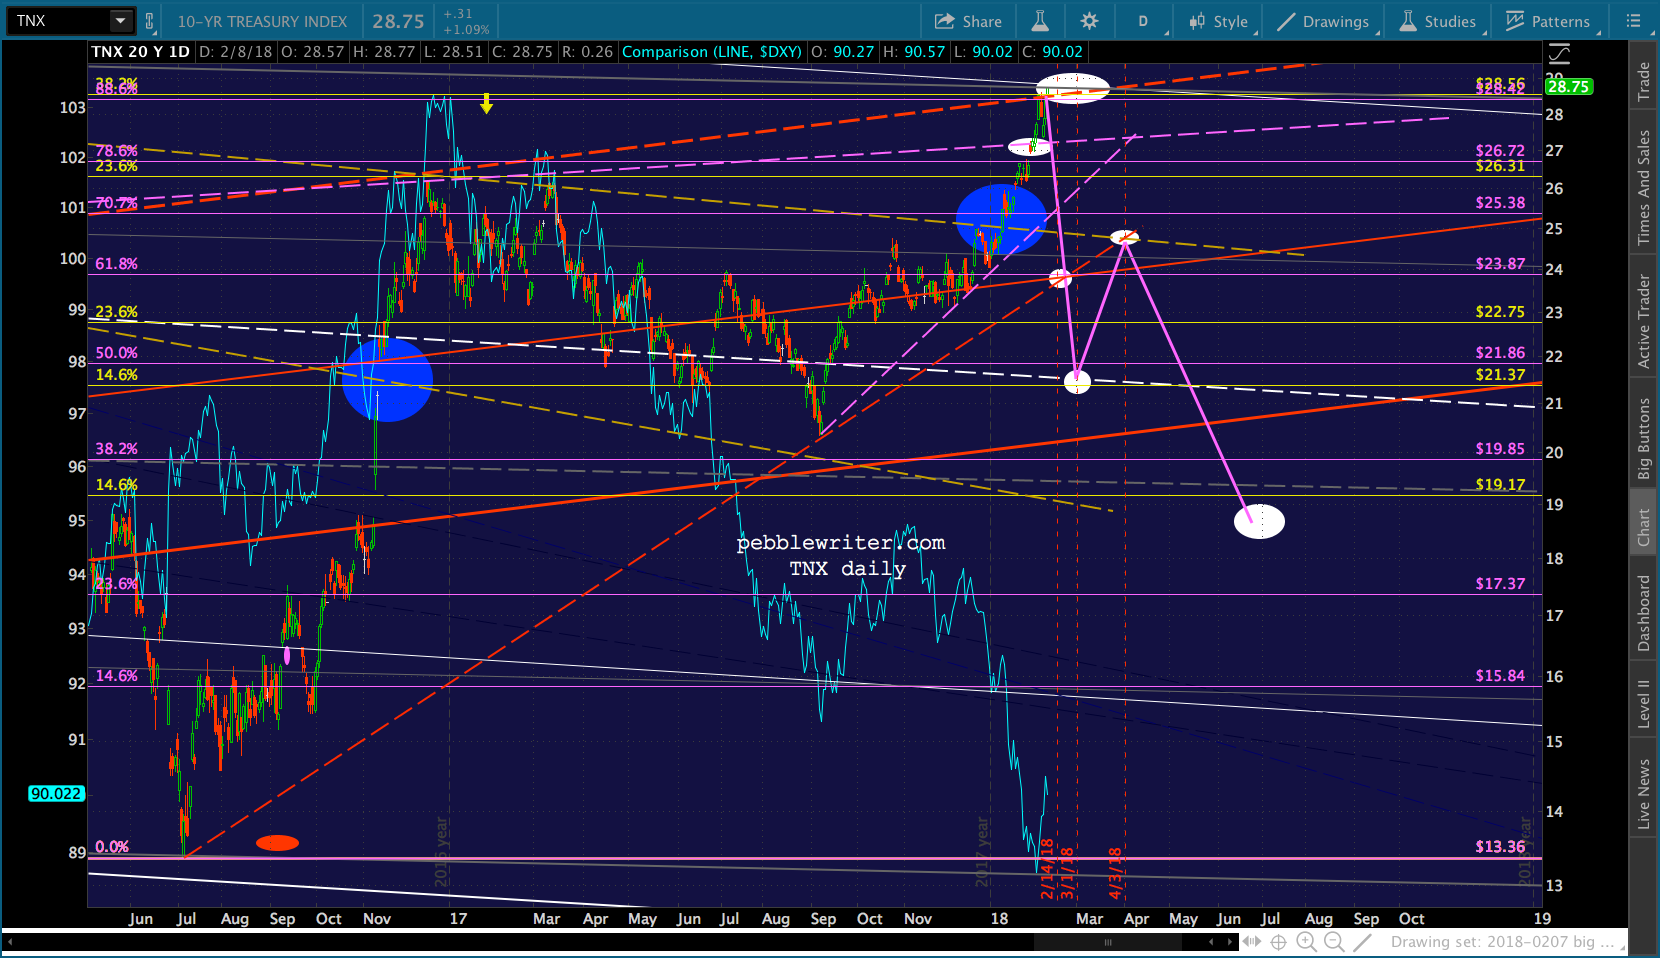Click the zoom out magnifier
This screenshot has height=958, width=1660.
(1334, 942)
